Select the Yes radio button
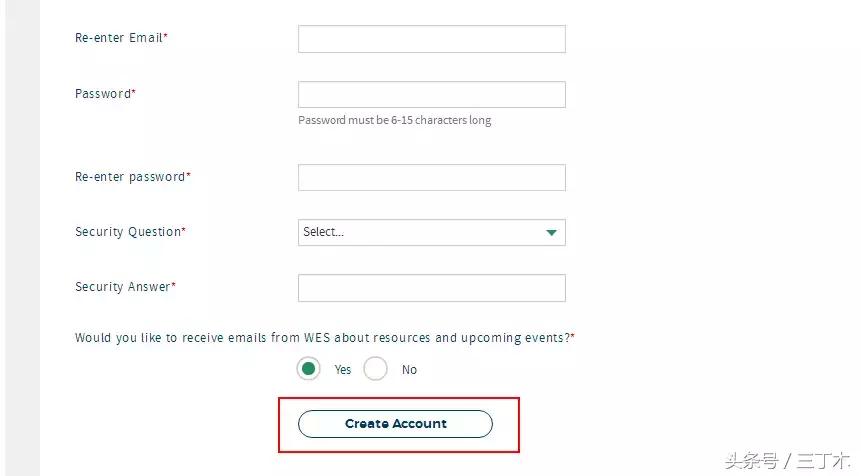 coord(310,369)
